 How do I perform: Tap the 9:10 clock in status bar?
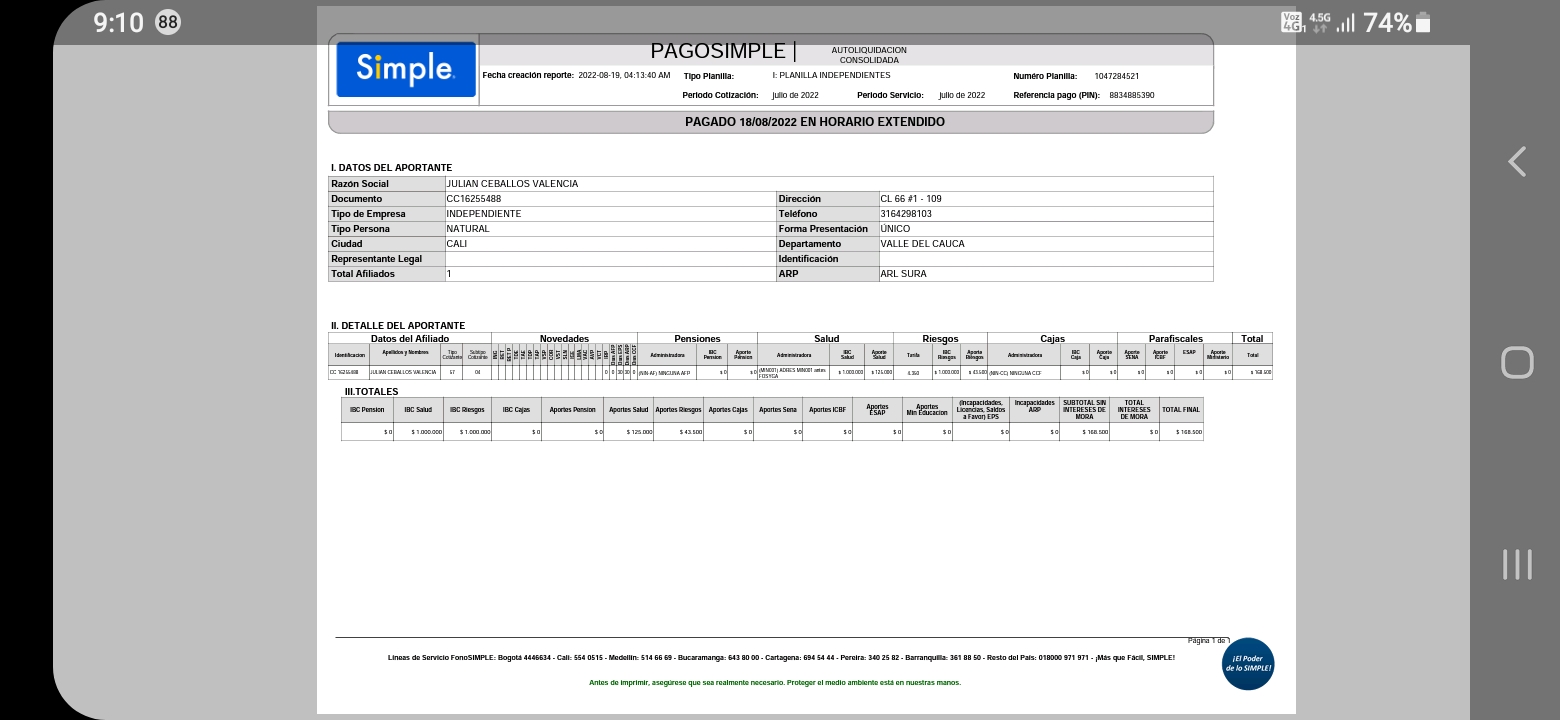[119, 23]
